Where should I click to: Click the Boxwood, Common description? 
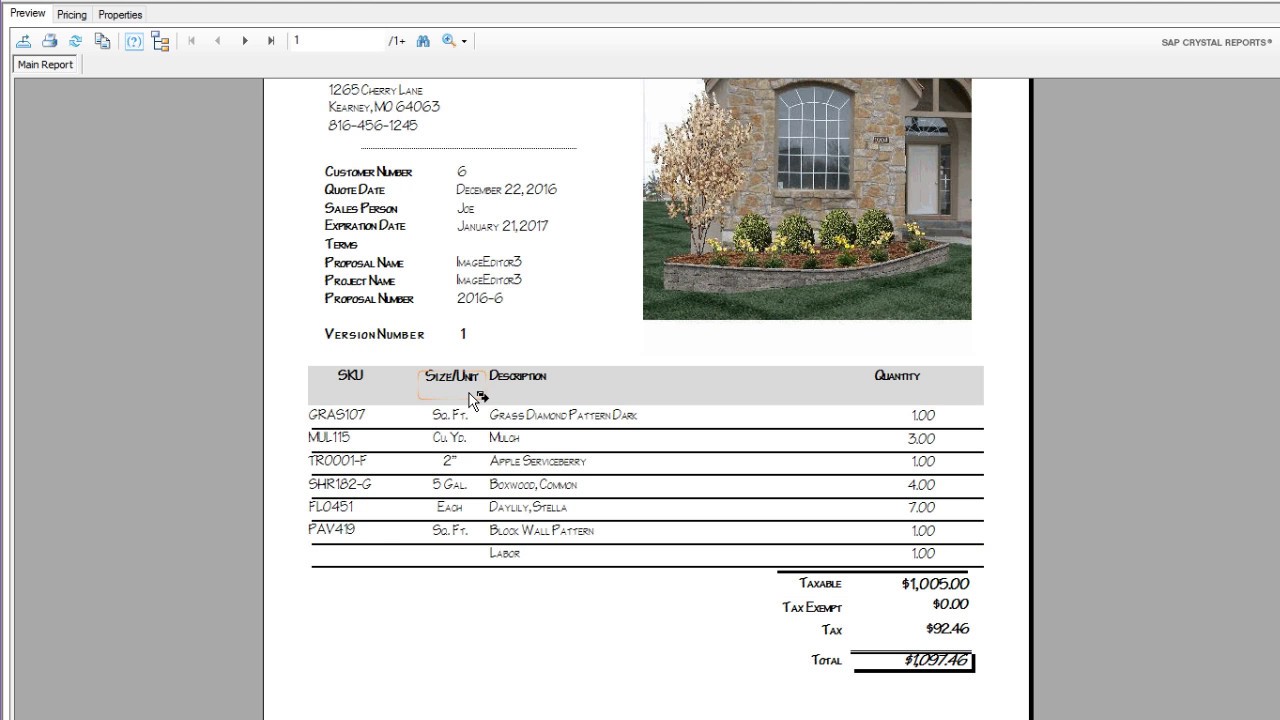pyautogui.click(x=533, y=484)
